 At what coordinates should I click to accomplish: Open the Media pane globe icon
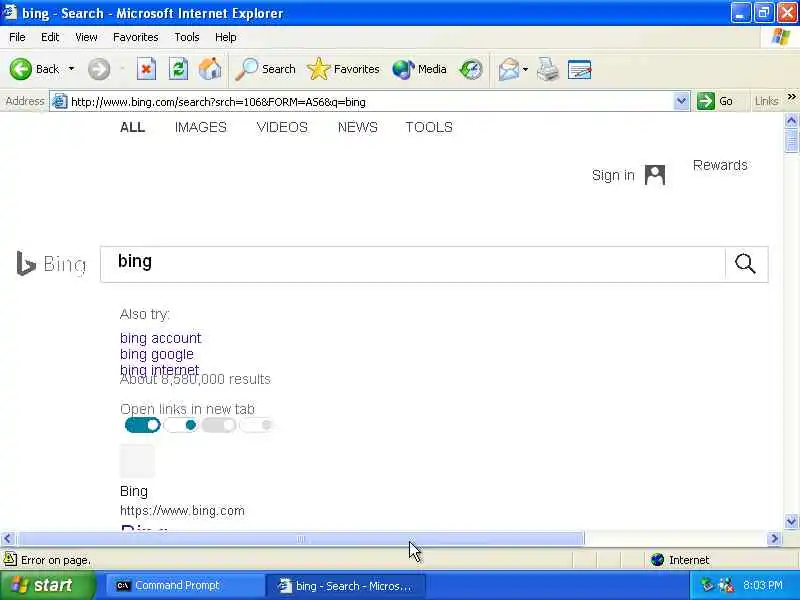[419, 69]
